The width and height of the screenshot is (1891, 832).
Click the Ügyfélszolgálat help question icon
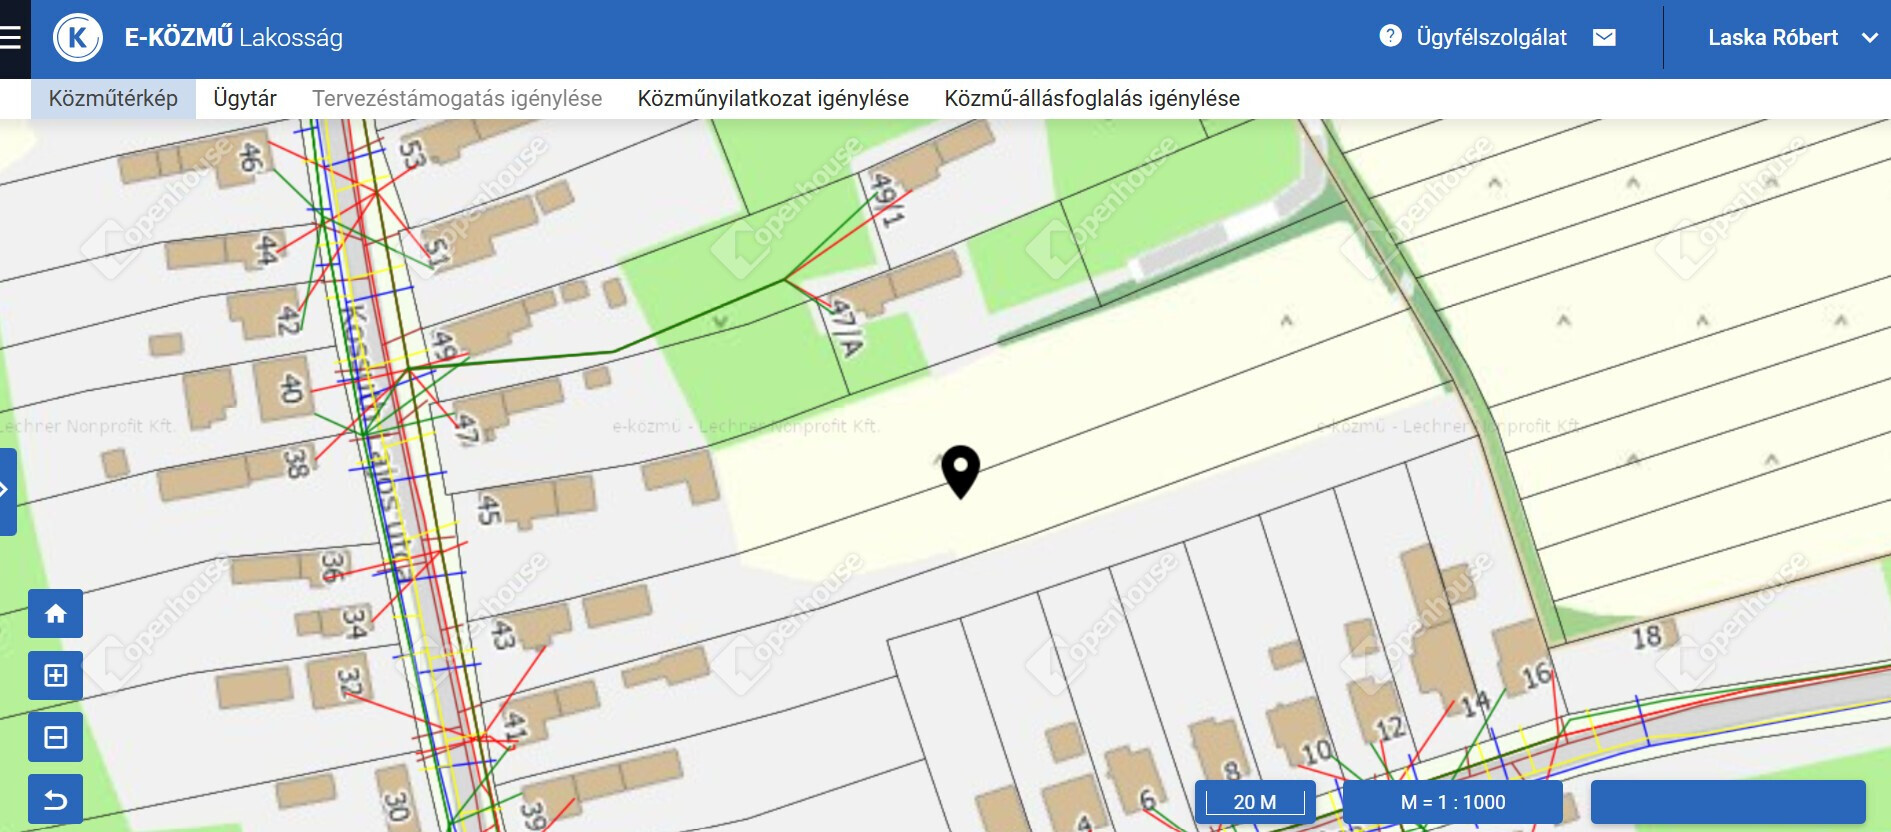coord(1390,36)
